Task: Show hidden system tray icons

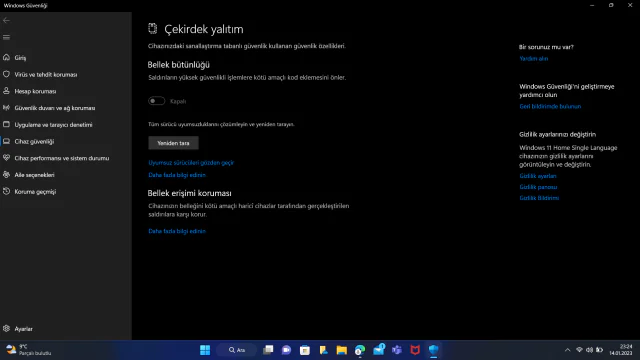Action: click(567, 350)
